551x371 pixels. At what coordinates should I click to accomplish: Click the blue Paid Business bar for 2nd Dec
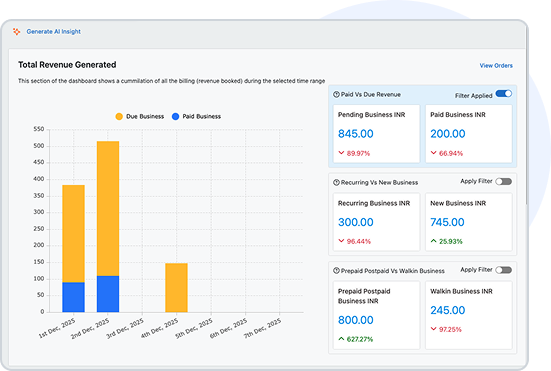[108, 294]
